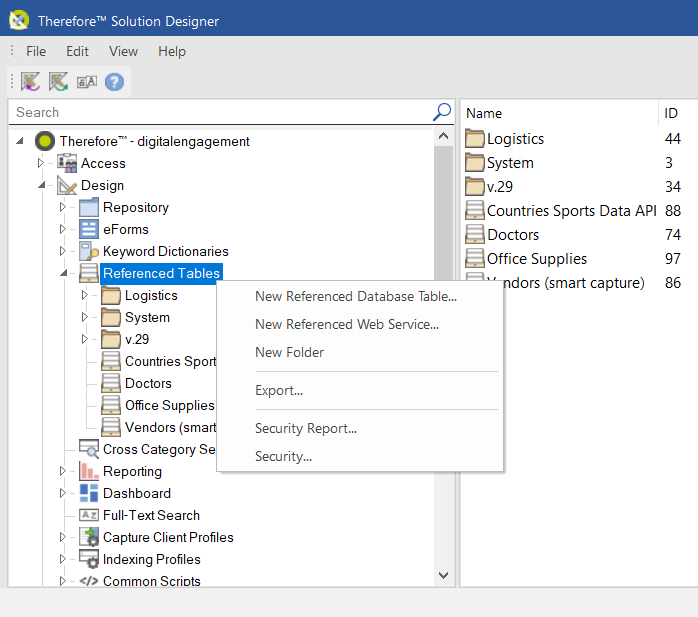Expand the Keyword Dictionaries node

pos(63,251)
